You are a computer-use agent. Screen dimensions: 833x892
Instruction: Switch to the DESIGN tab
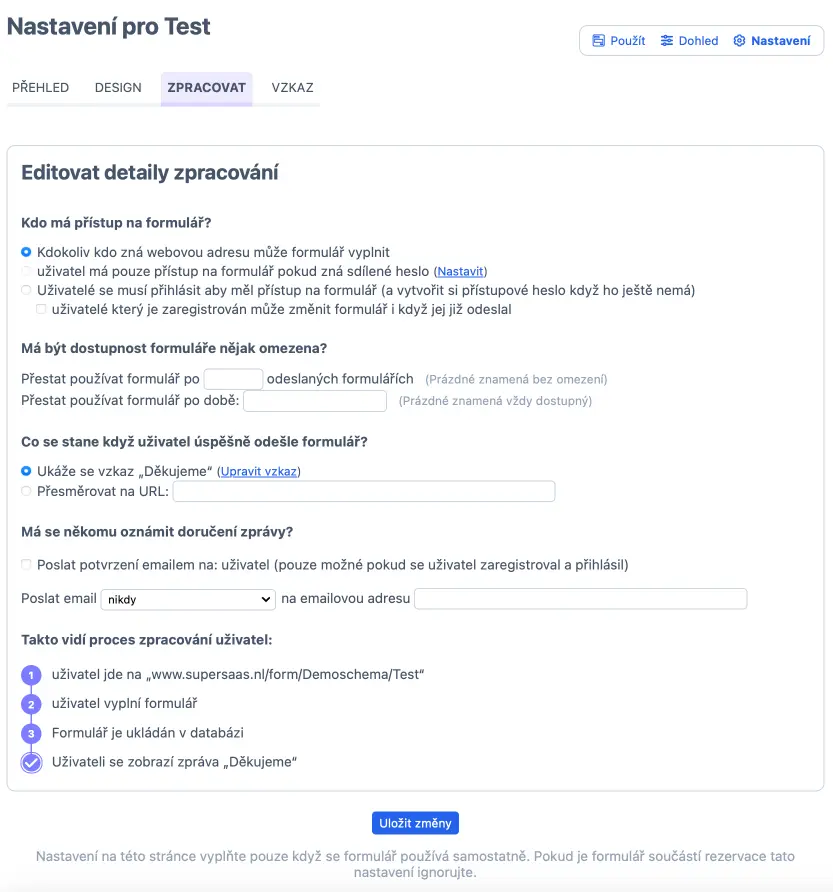(118, 88)
